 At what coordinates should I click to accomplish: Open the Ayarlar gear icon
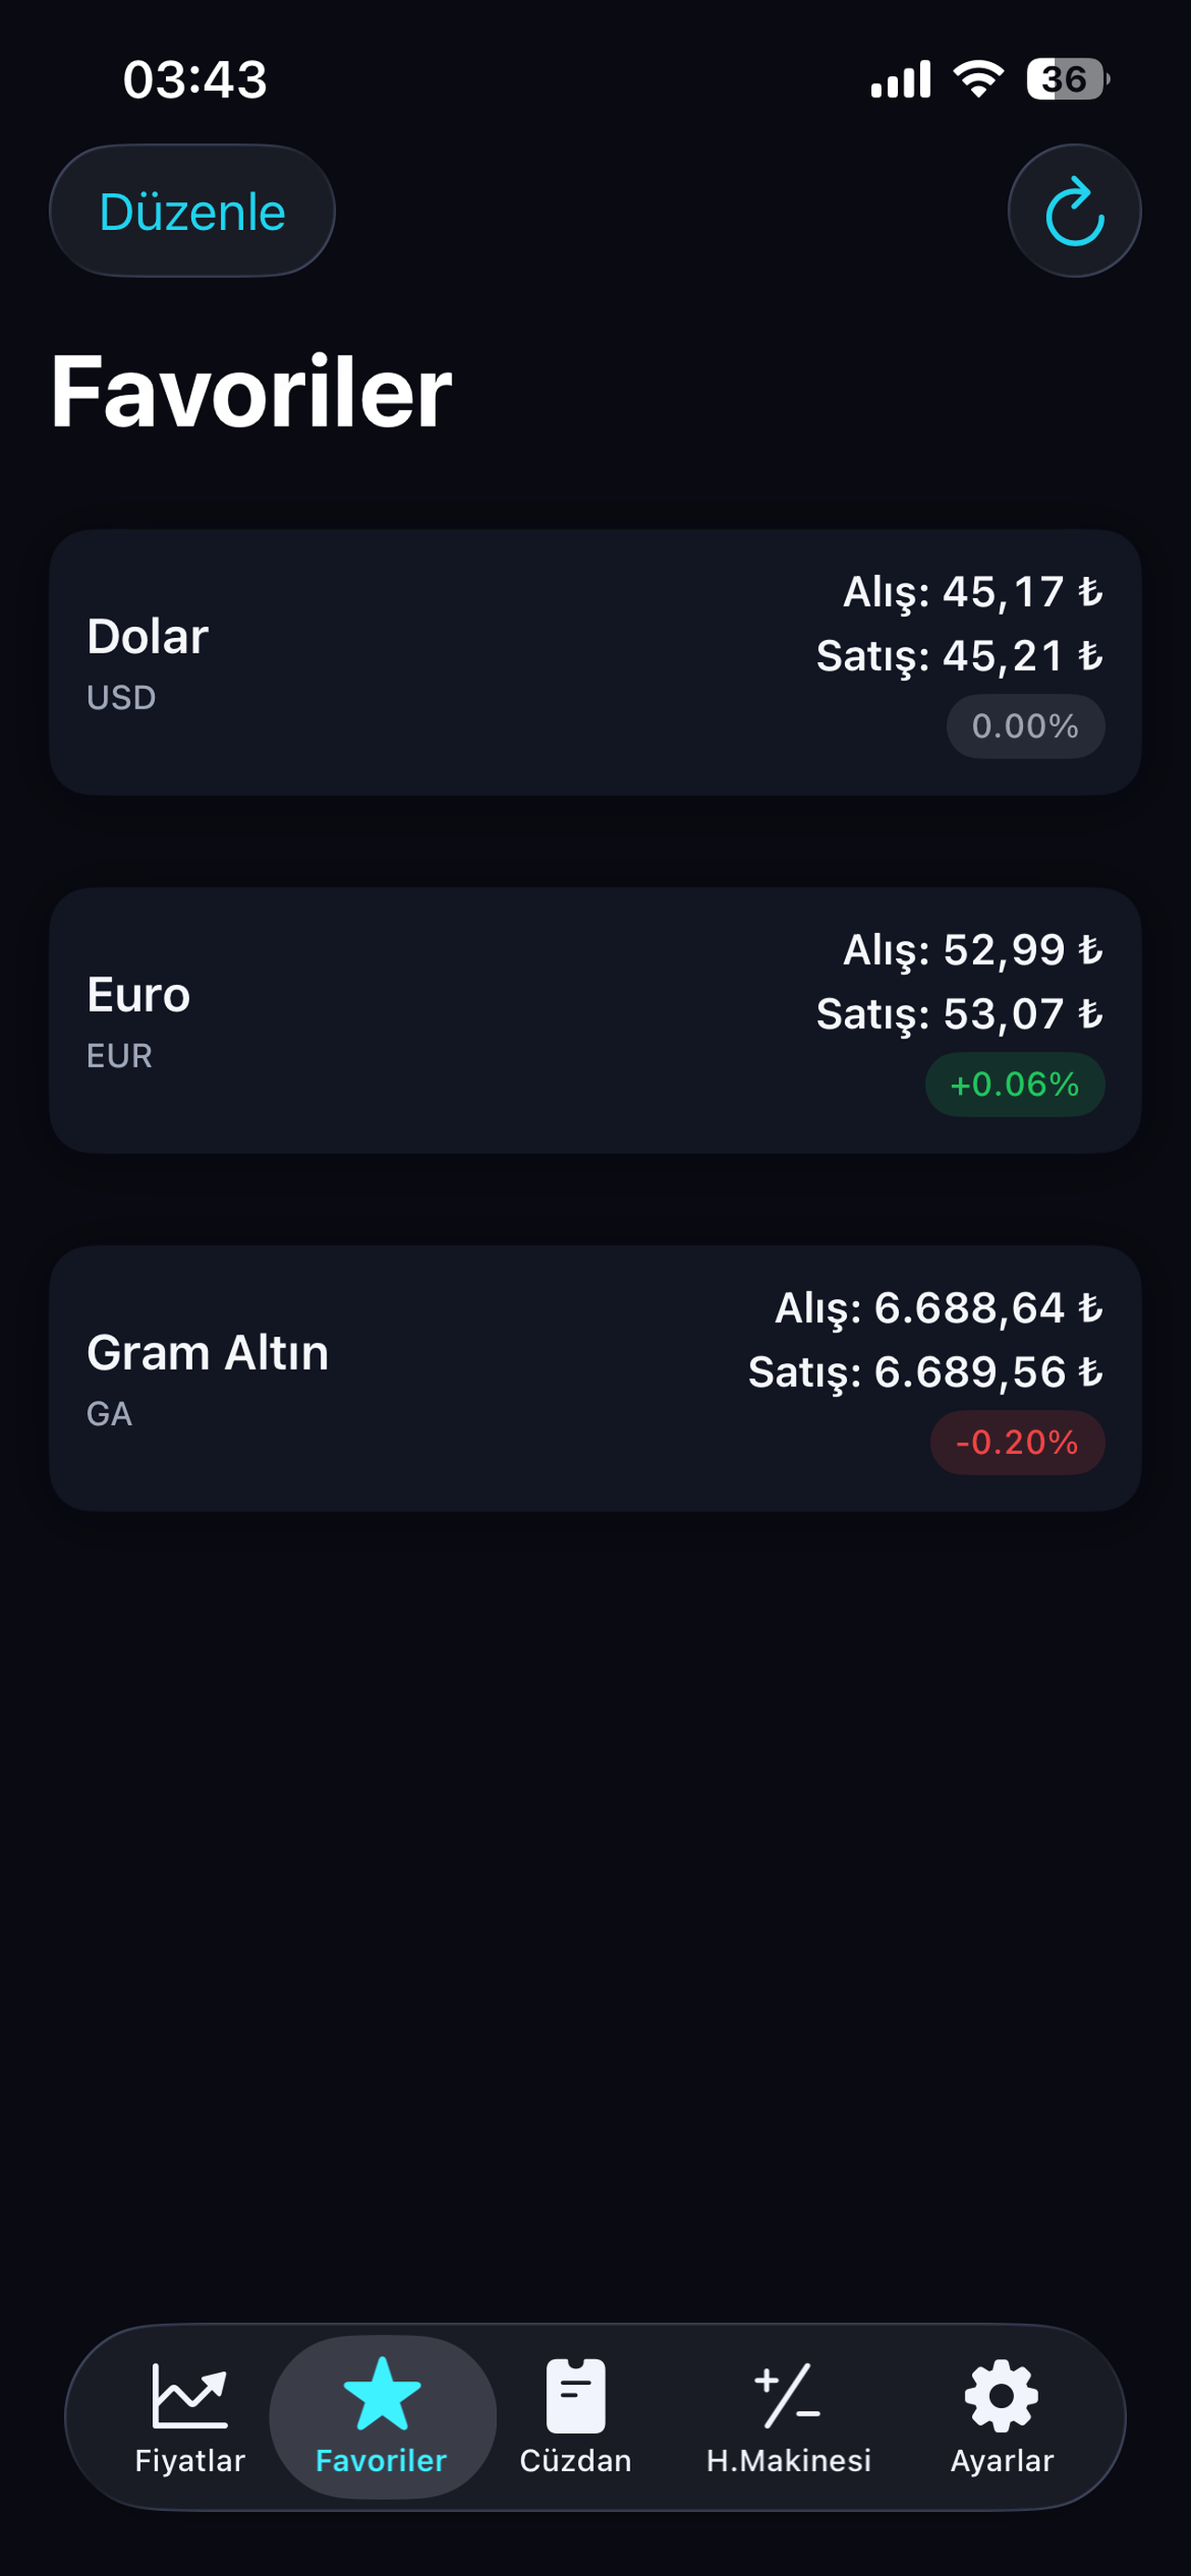click(1001, 2395)
